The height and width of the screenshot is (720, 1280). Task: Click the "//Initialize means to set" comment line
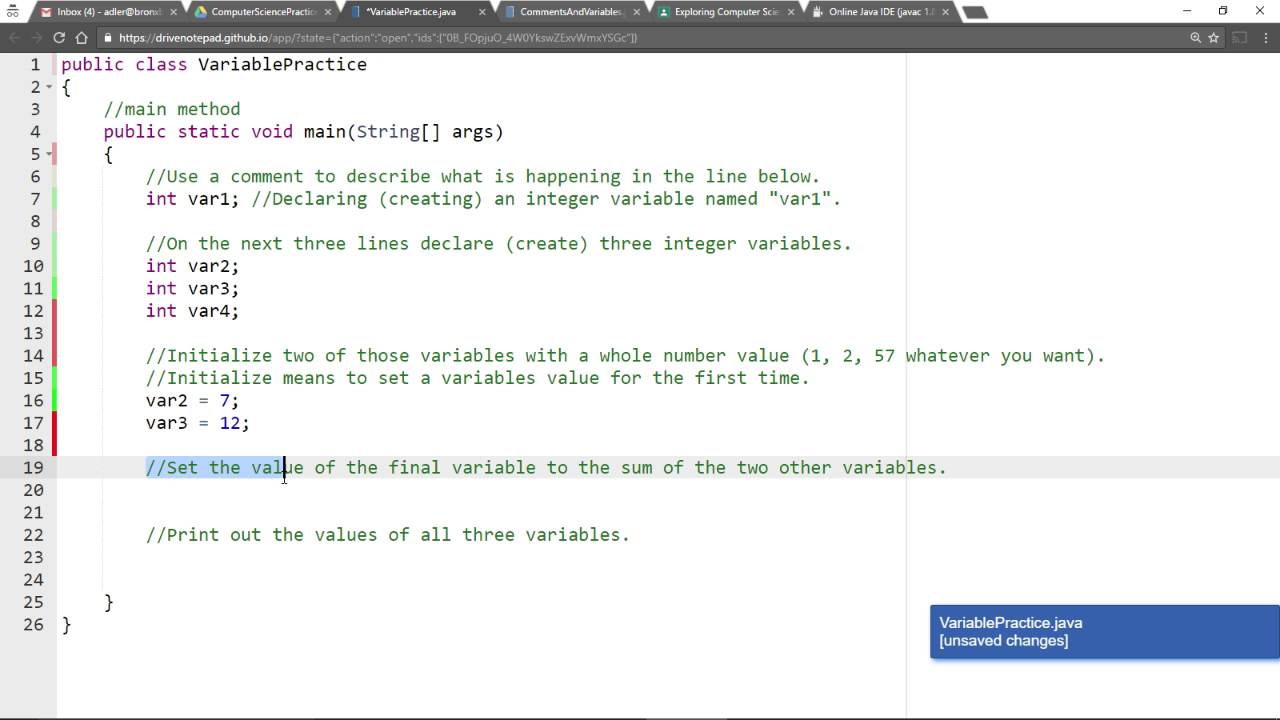click(x=478, y=378)
